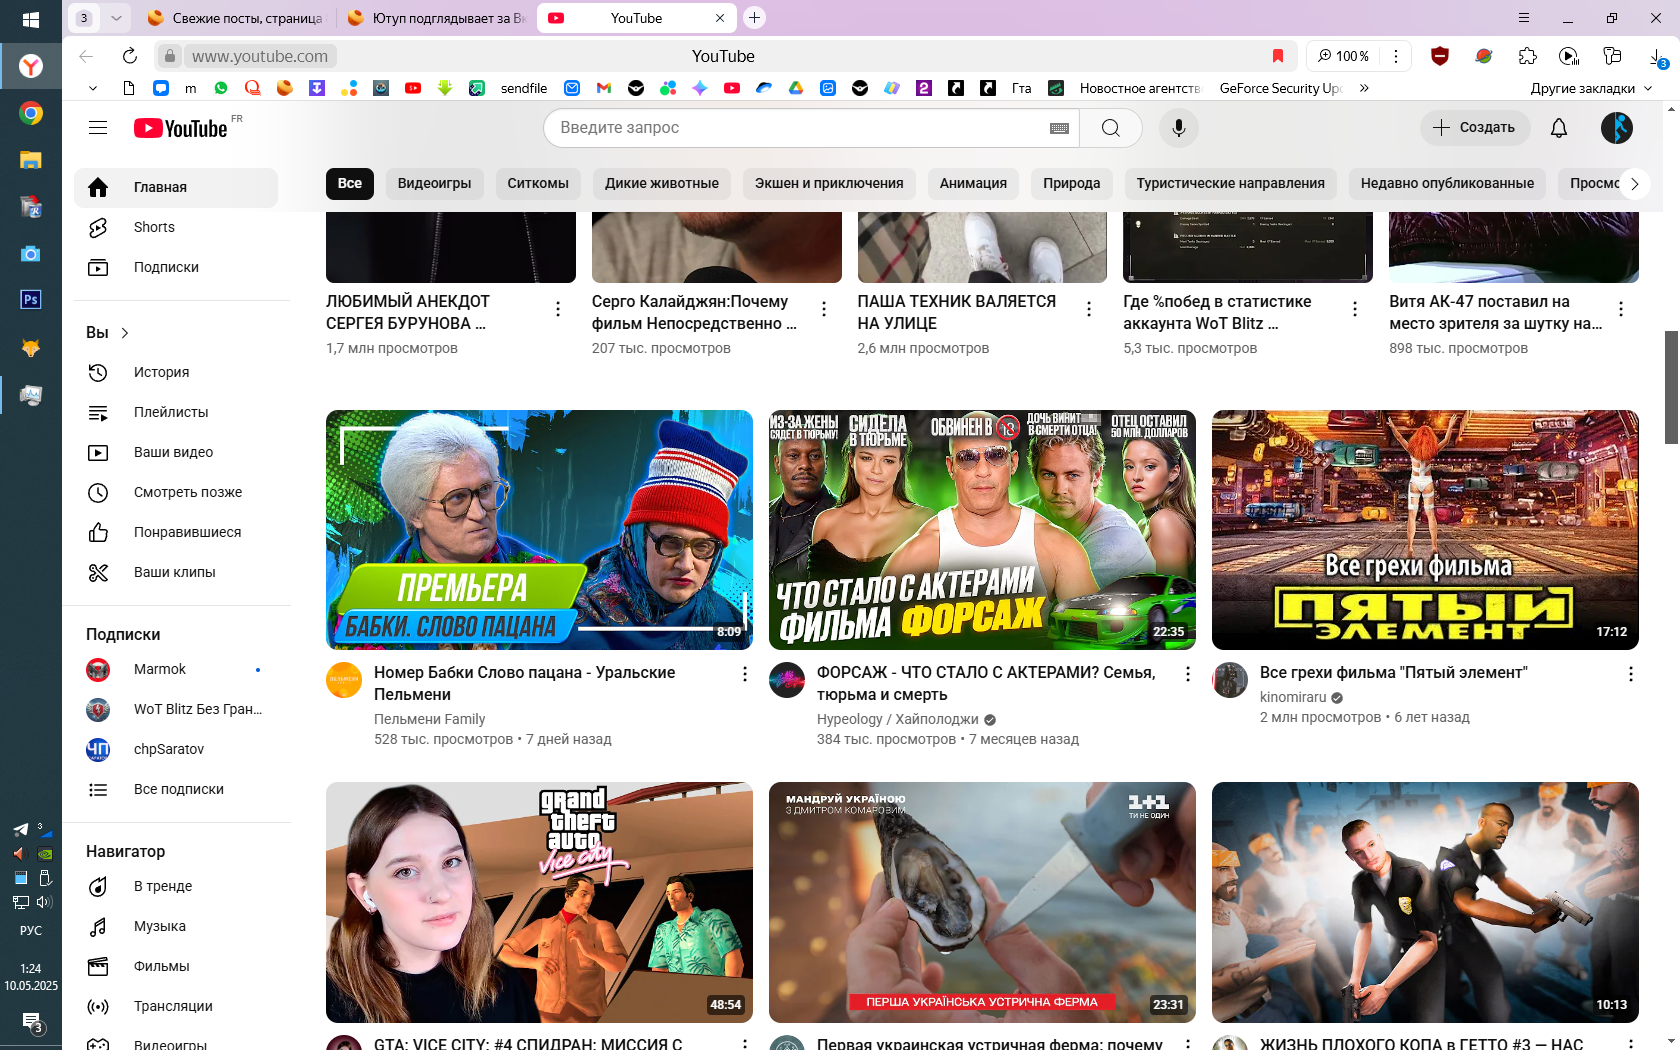
Task: Toggle the page bookmark icon in address bar
Action: point(1277,56)
